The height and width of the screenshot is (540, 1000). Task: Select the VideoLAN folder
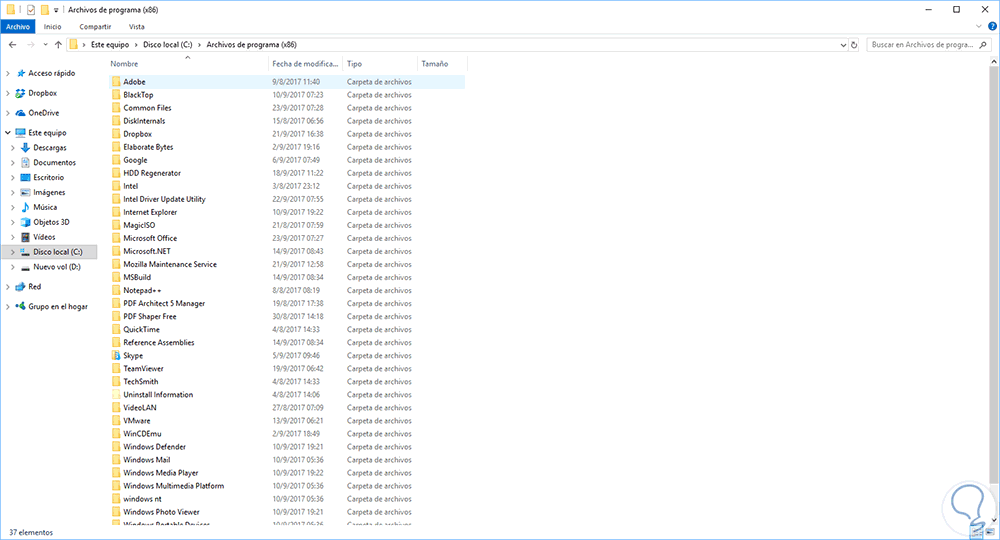click(140, 407)
